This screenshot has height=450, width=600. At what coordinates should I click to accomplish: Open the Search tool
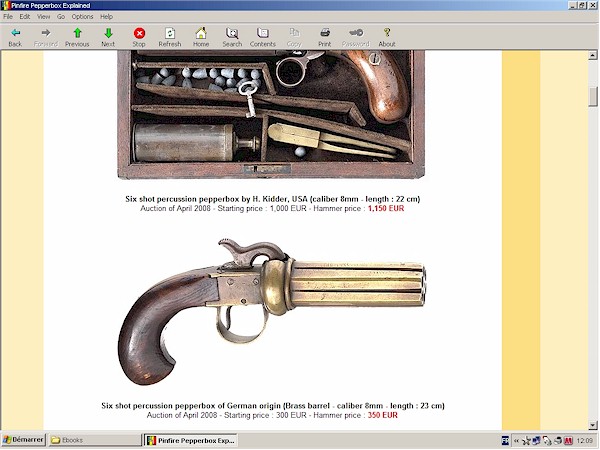click(232, 38)
